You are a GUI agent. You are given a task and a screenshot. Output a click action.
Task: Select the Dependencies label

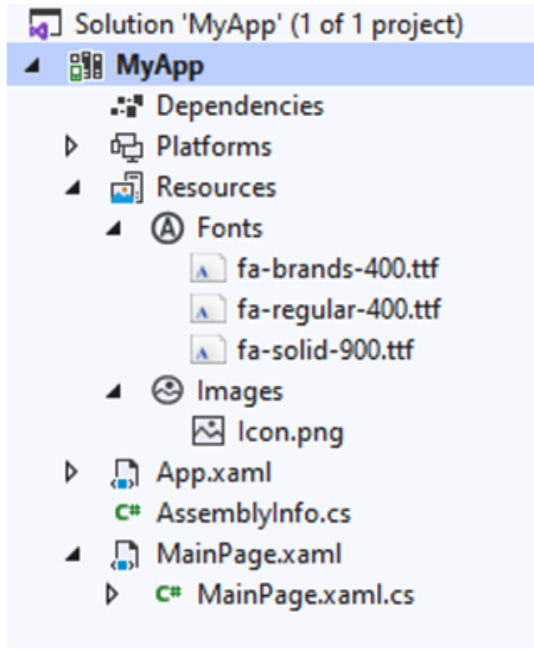[240, 106]
